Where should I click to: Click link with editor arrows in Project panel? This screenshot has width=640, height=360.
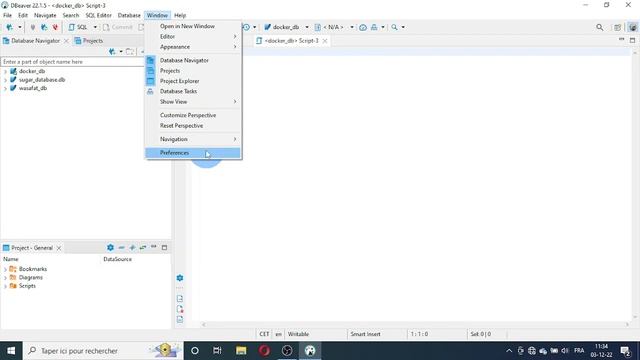tap(143, 247)
